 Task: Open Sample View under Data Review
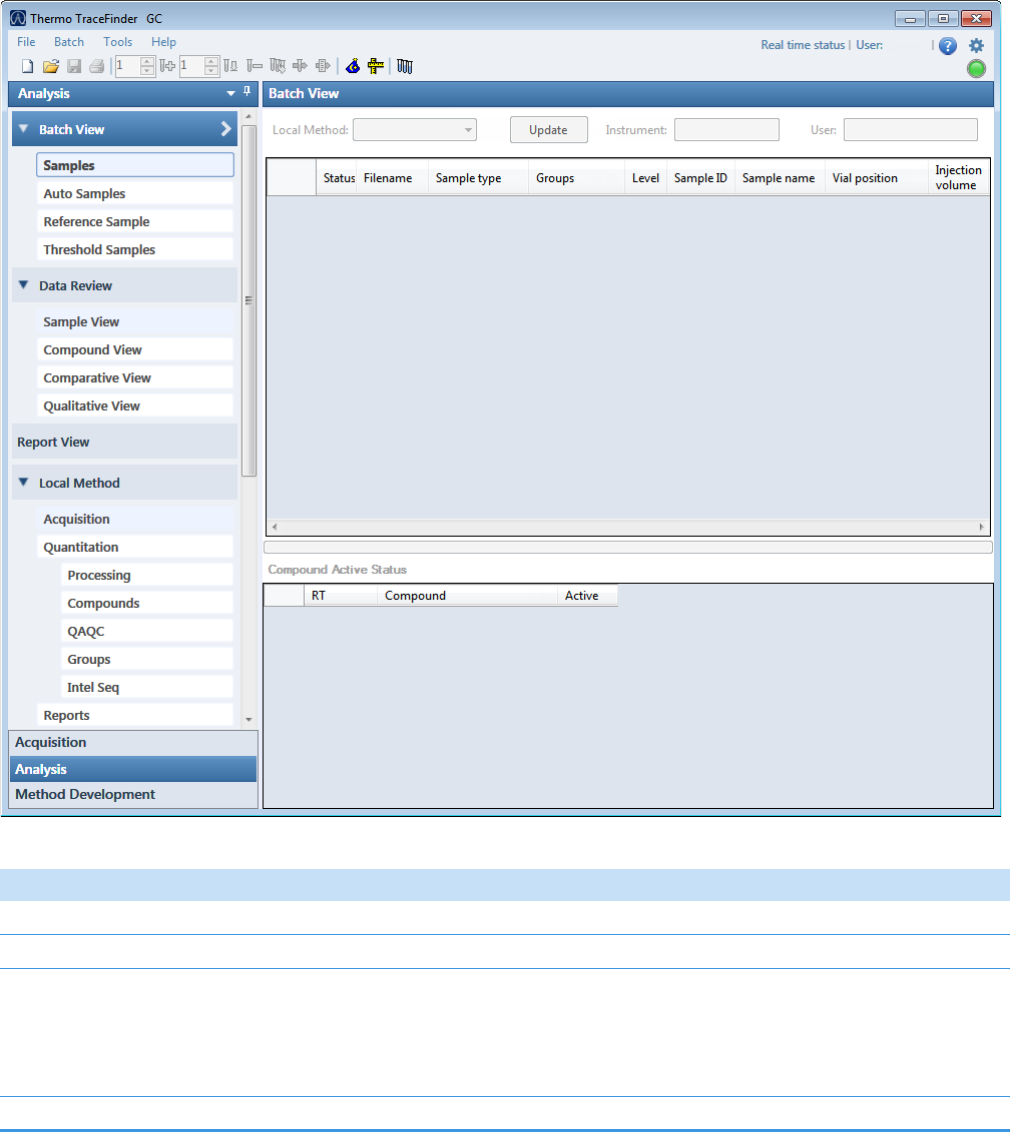(x=135, y=321)
